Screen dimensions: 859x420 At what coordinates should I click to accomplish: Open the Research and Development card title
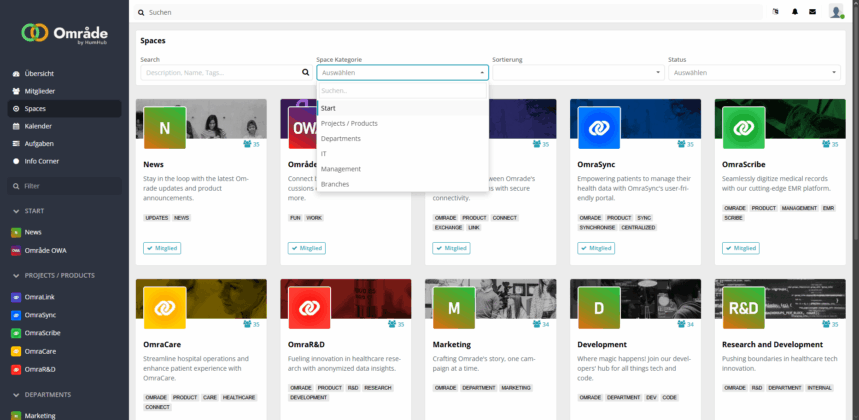coord(772,344)
